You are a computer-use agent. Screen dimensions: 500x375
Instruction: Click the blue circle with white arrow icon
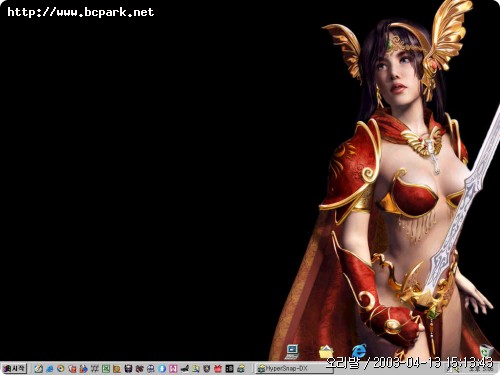[162, 369]
